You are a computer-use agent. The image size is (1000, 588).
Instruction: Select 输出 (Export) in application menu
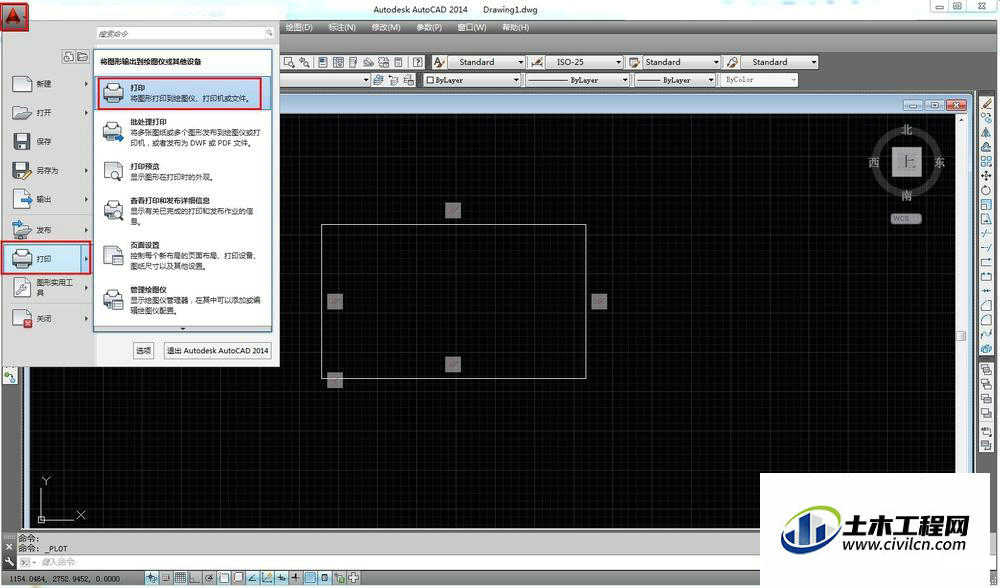click(x=47, y=200)
